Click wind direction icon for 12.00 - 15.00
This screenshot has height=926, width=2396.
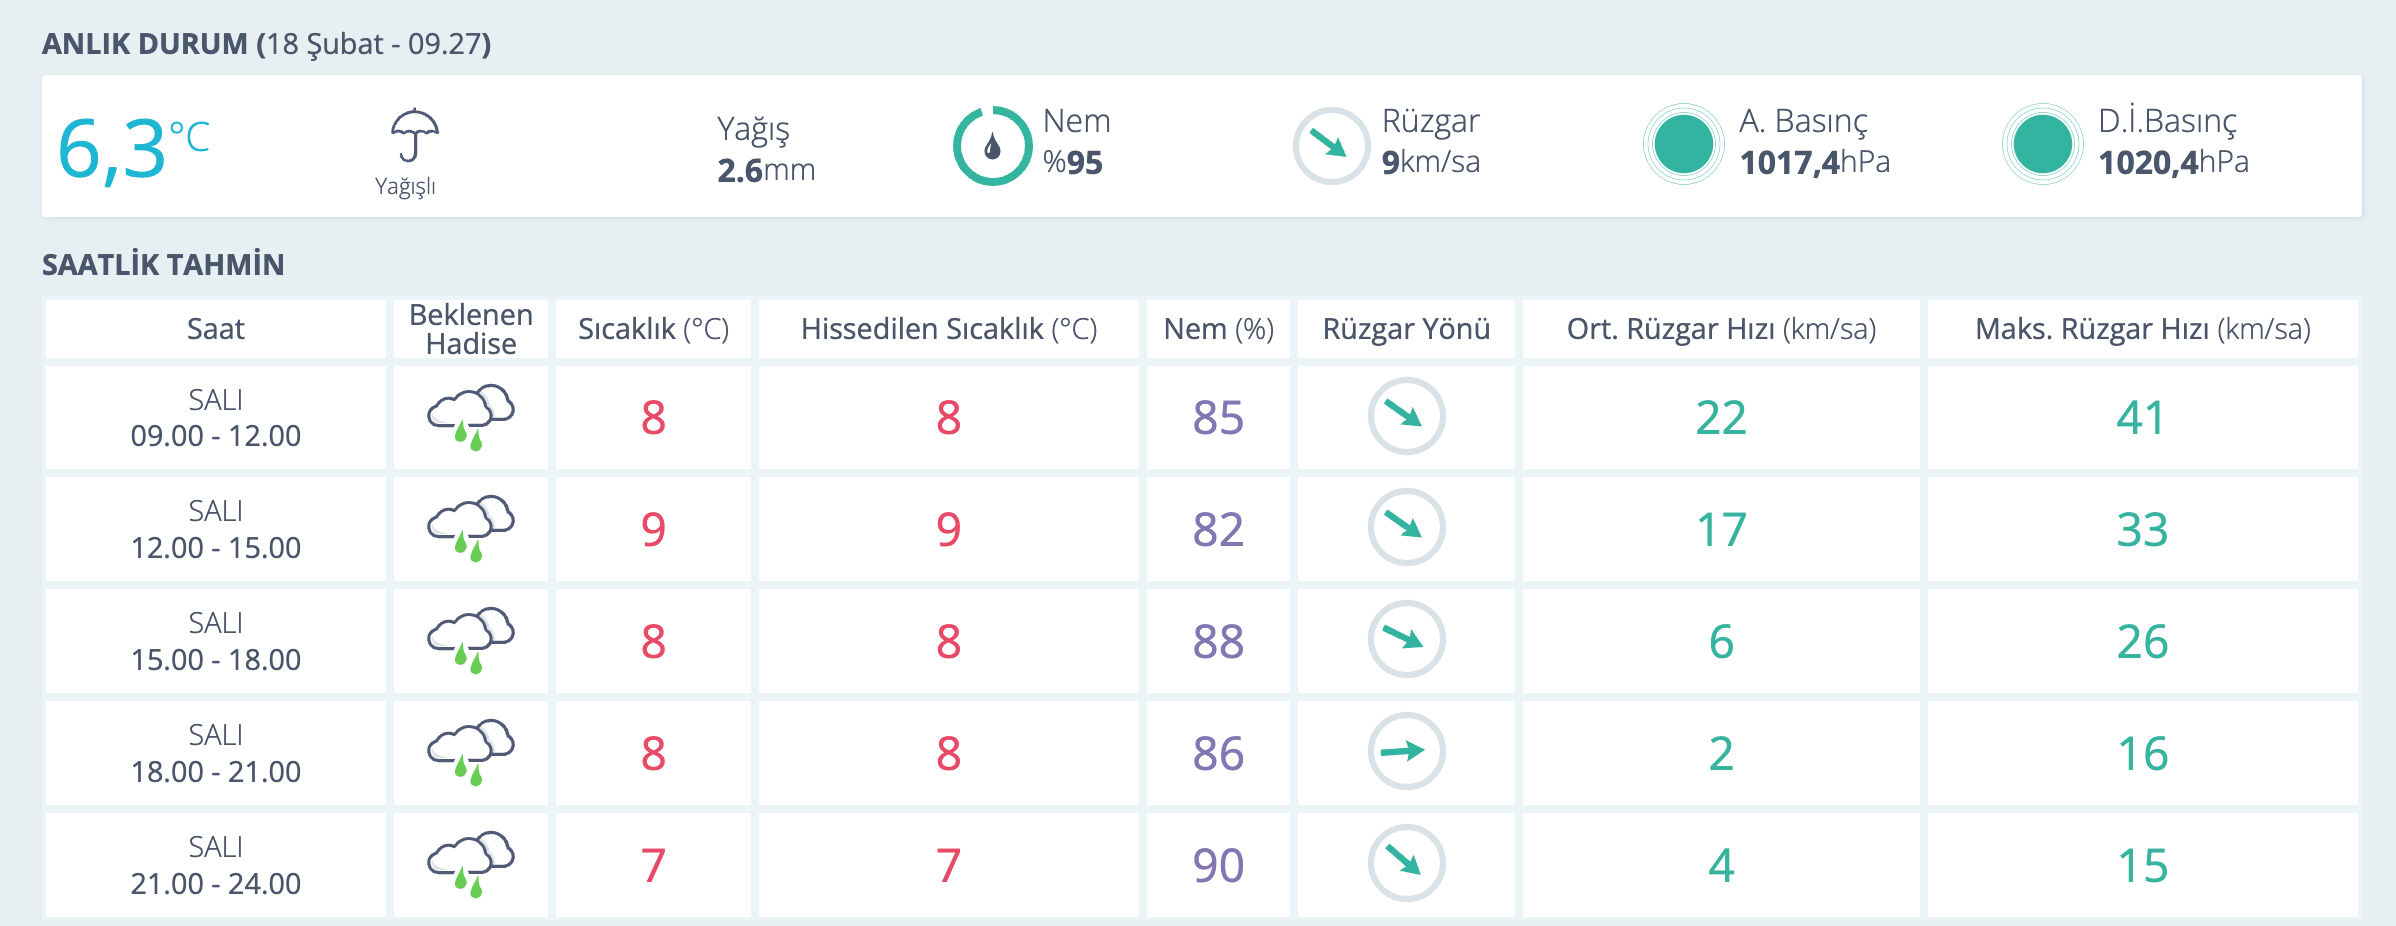tap(1406, 527)
